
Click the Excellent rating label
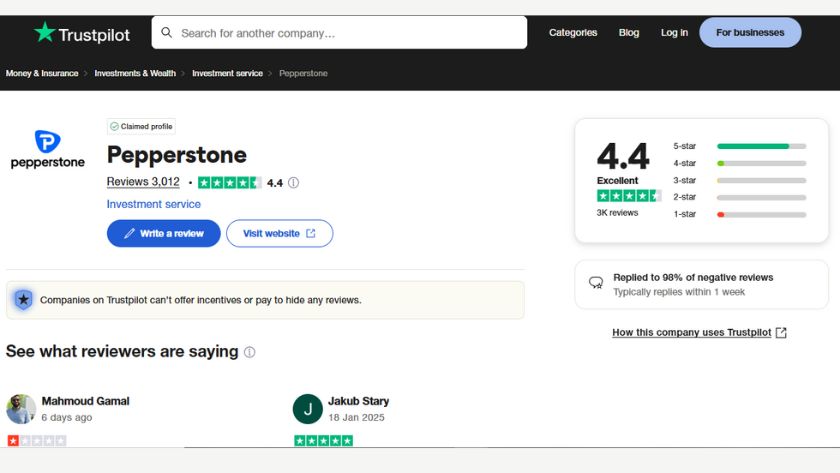pos(617,181)
